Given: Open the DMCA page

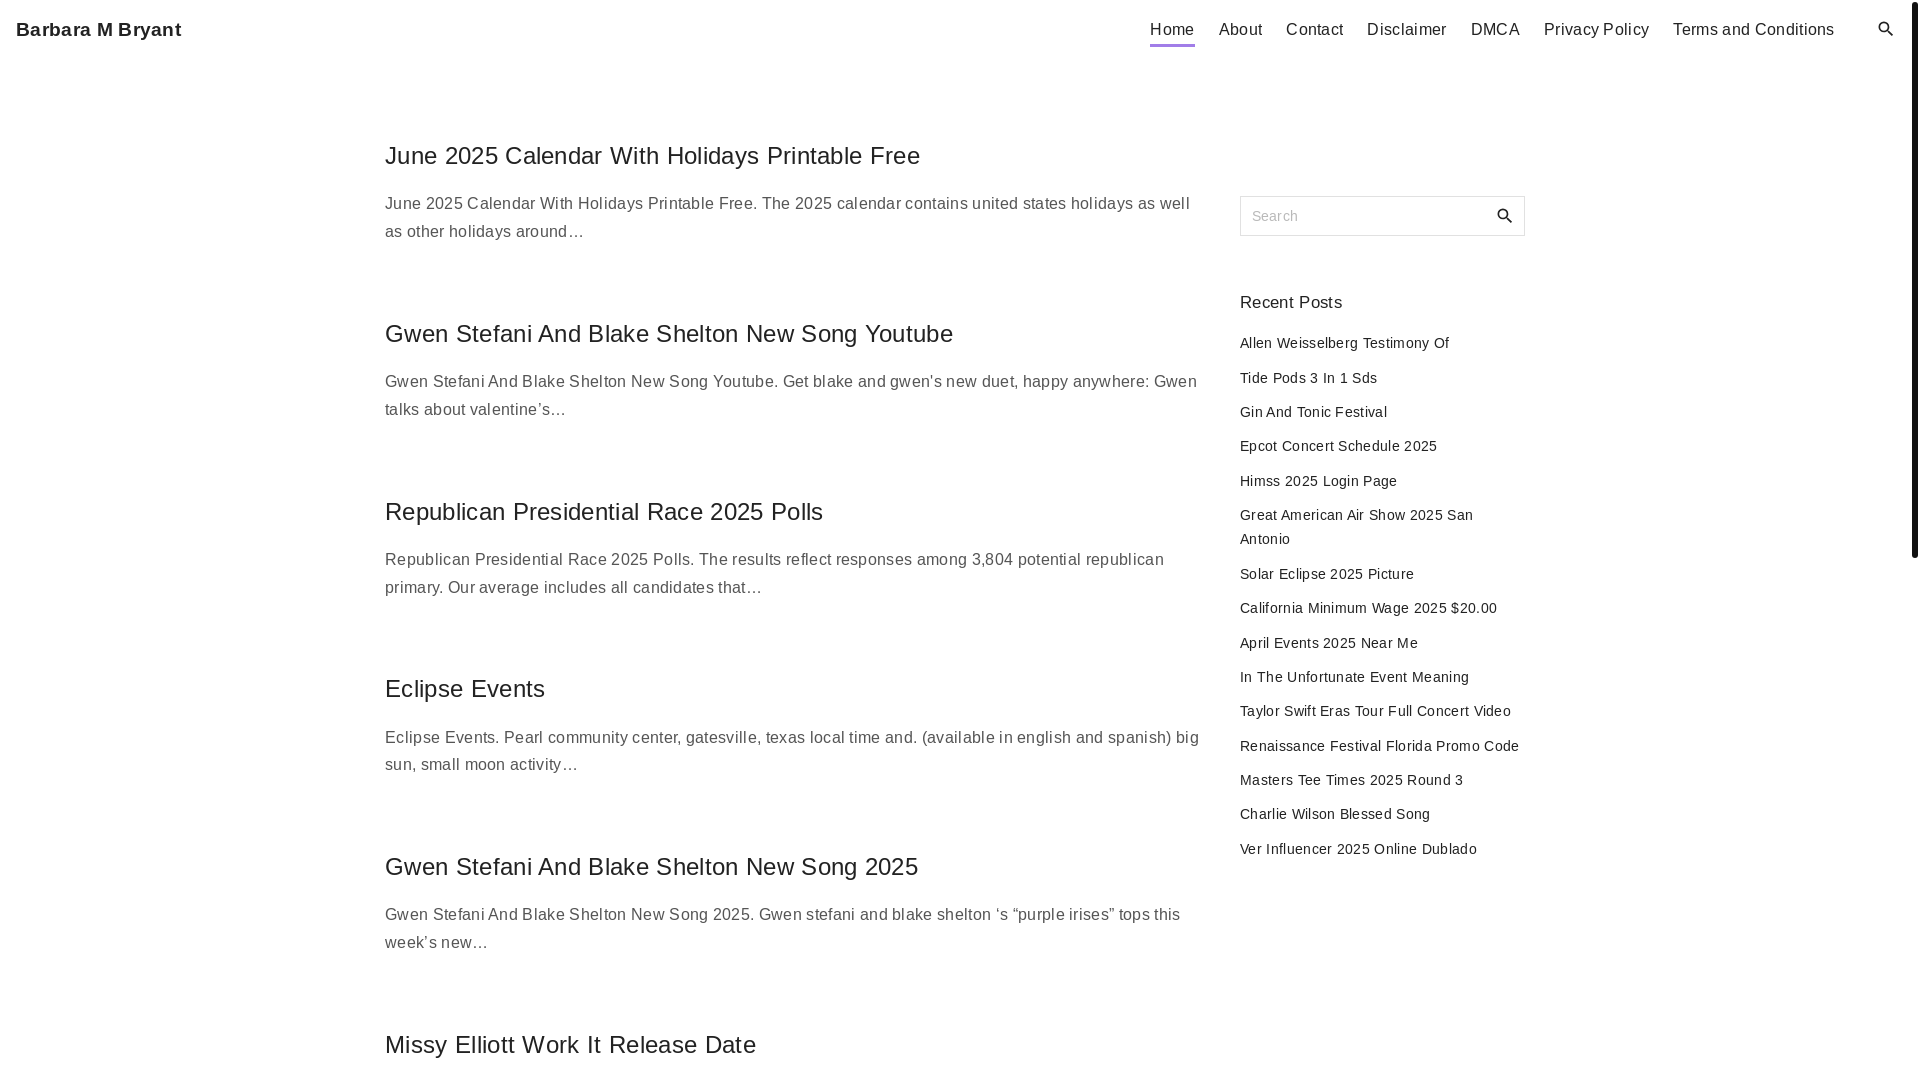Looking at the screenshot, I should (x=1495, y=30).
